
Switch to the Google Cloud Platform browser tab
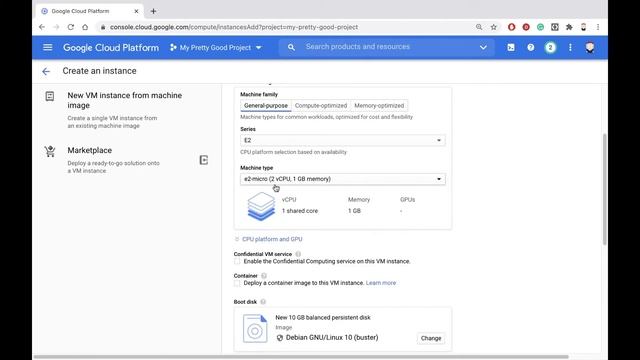tap(90, 11)
